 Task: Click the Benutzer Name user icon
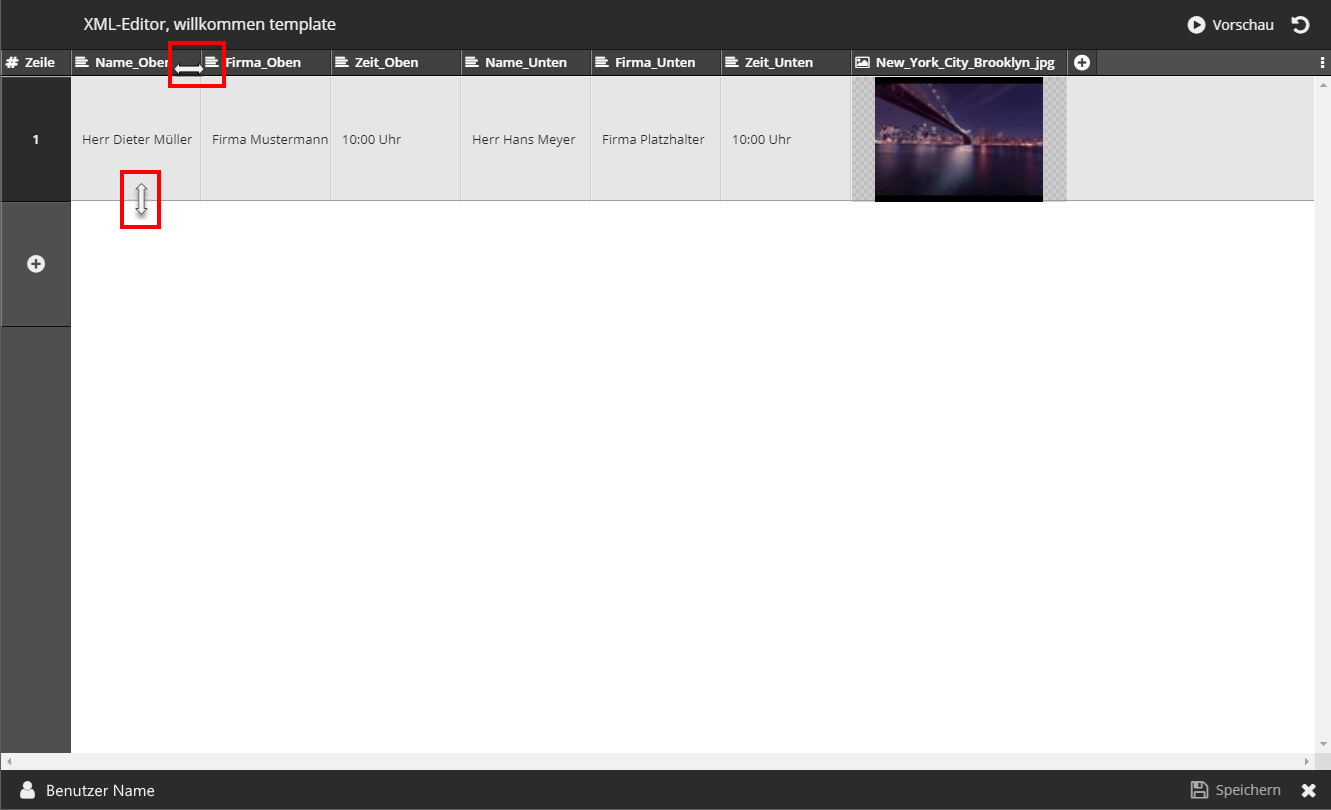coord(28,790)
